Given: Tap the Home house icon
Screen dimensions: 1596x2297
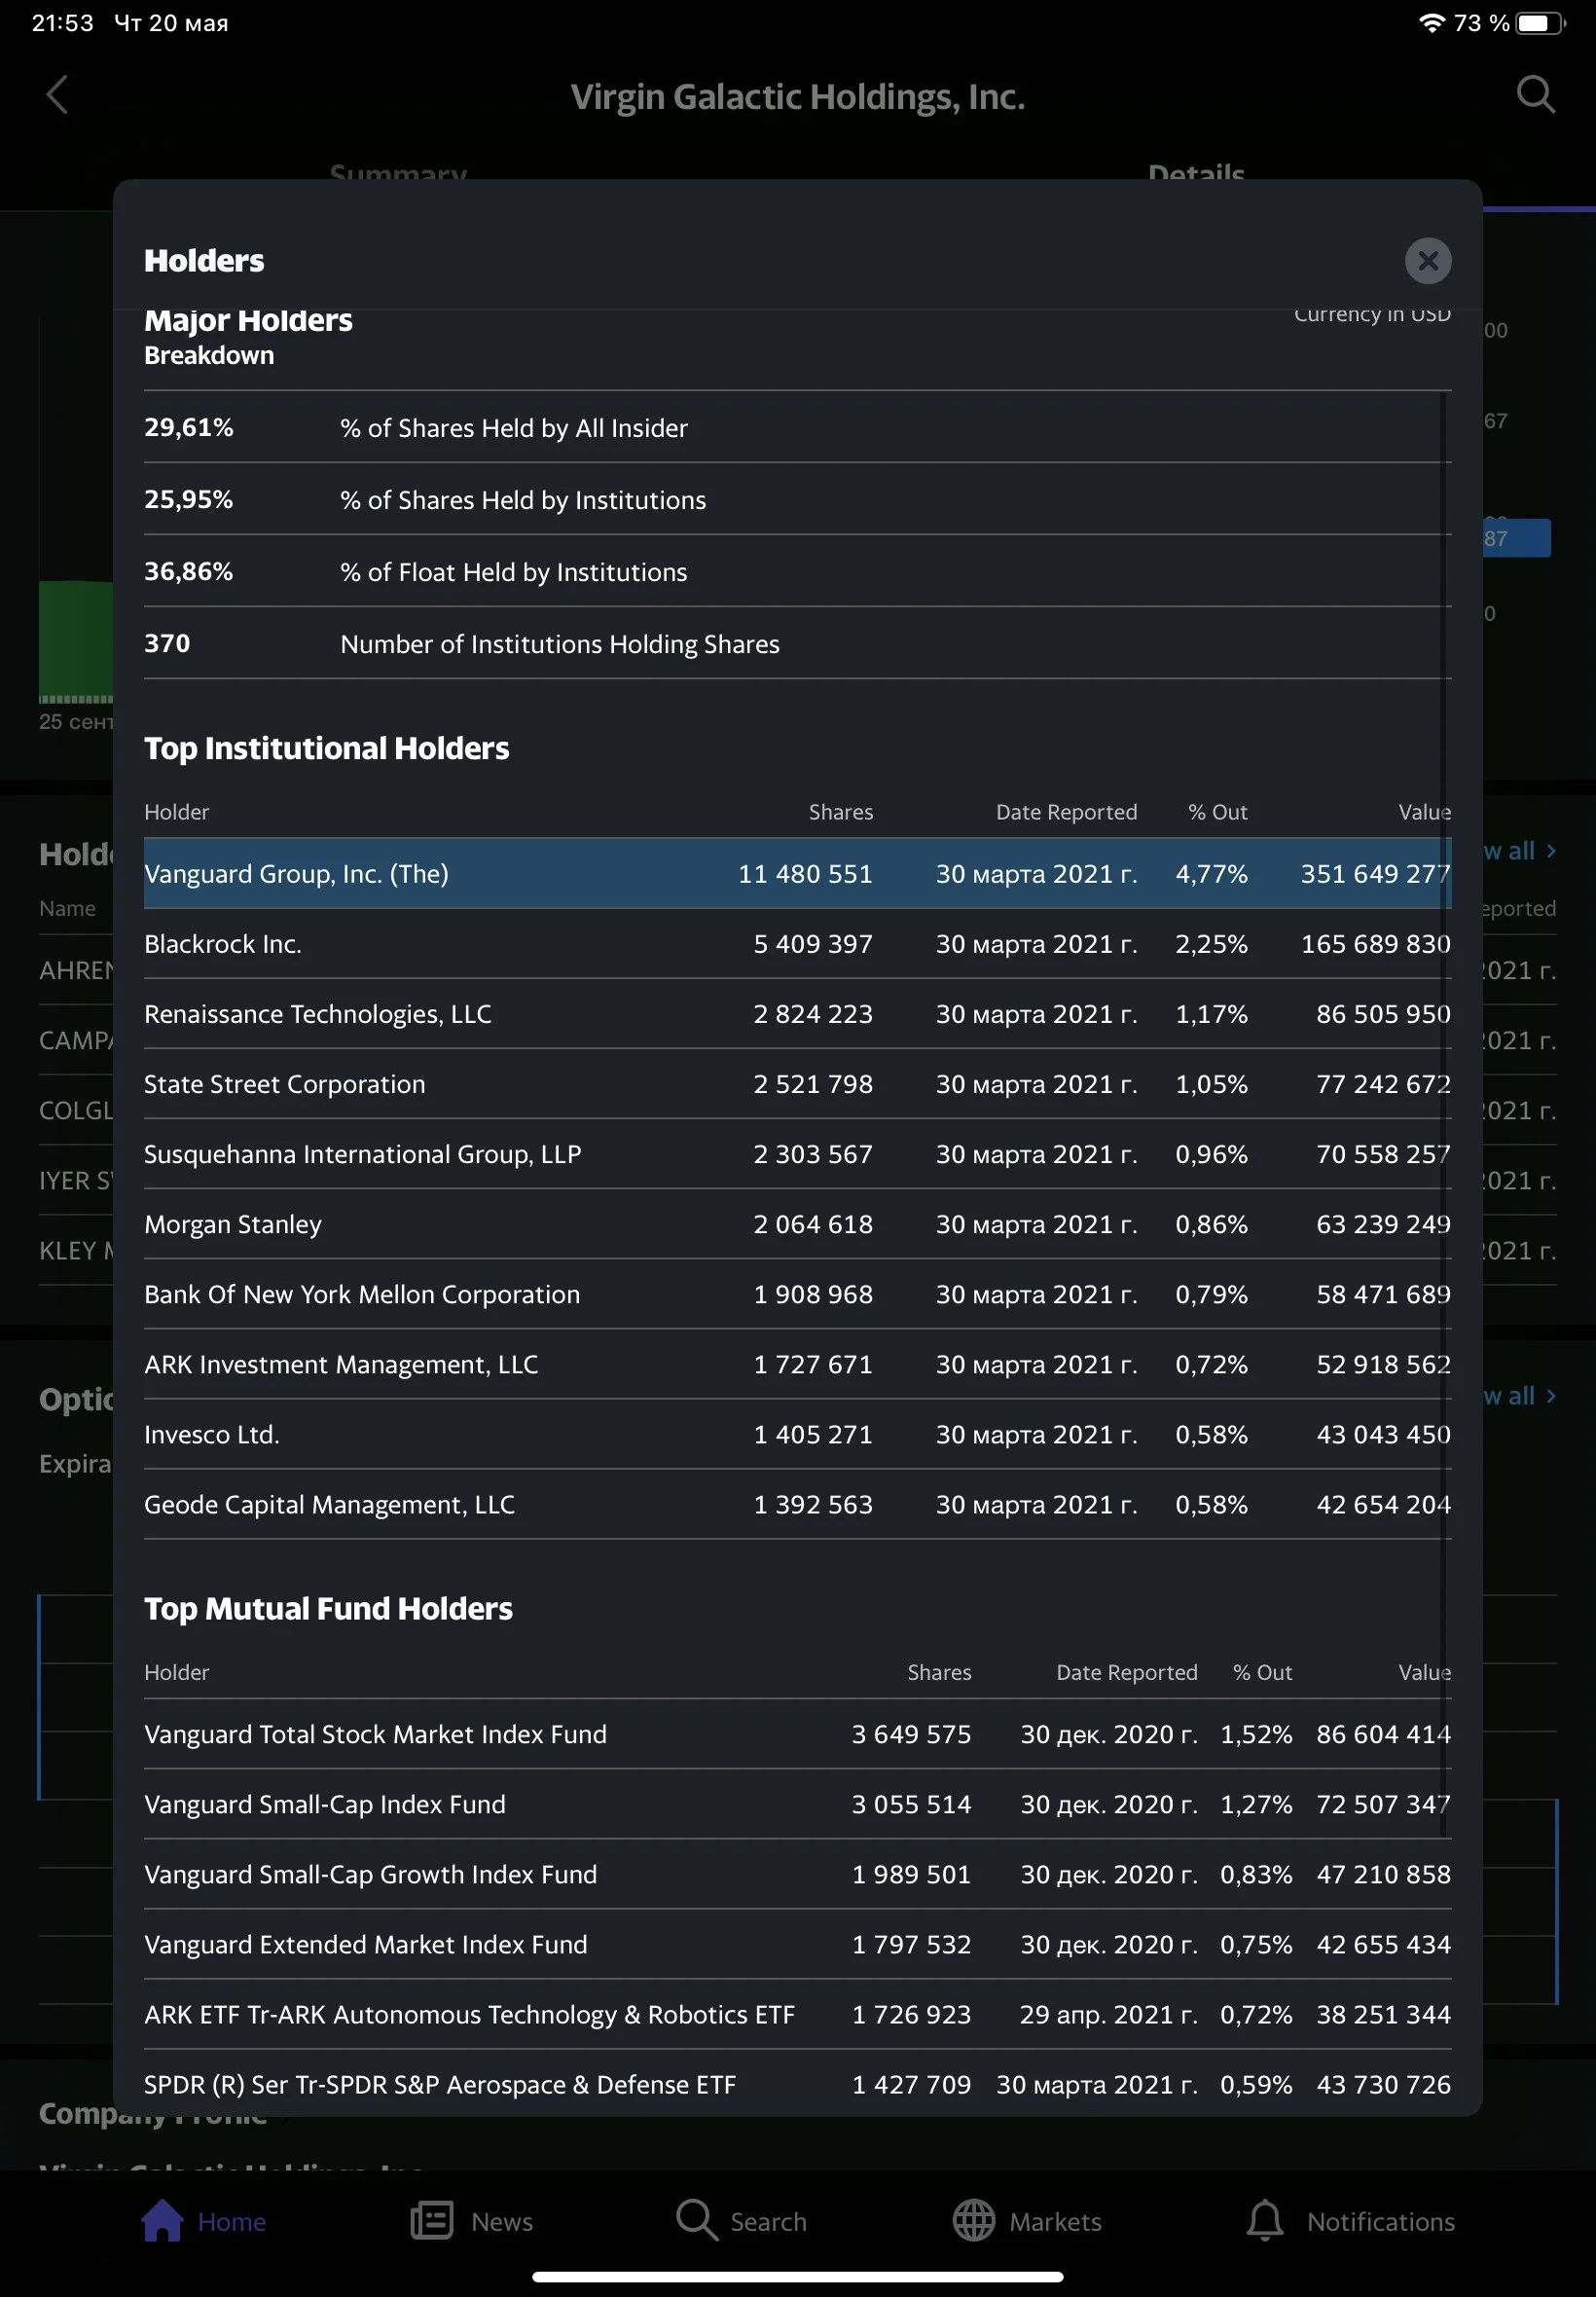Looking at the screenshot, I should (162, 2220).
